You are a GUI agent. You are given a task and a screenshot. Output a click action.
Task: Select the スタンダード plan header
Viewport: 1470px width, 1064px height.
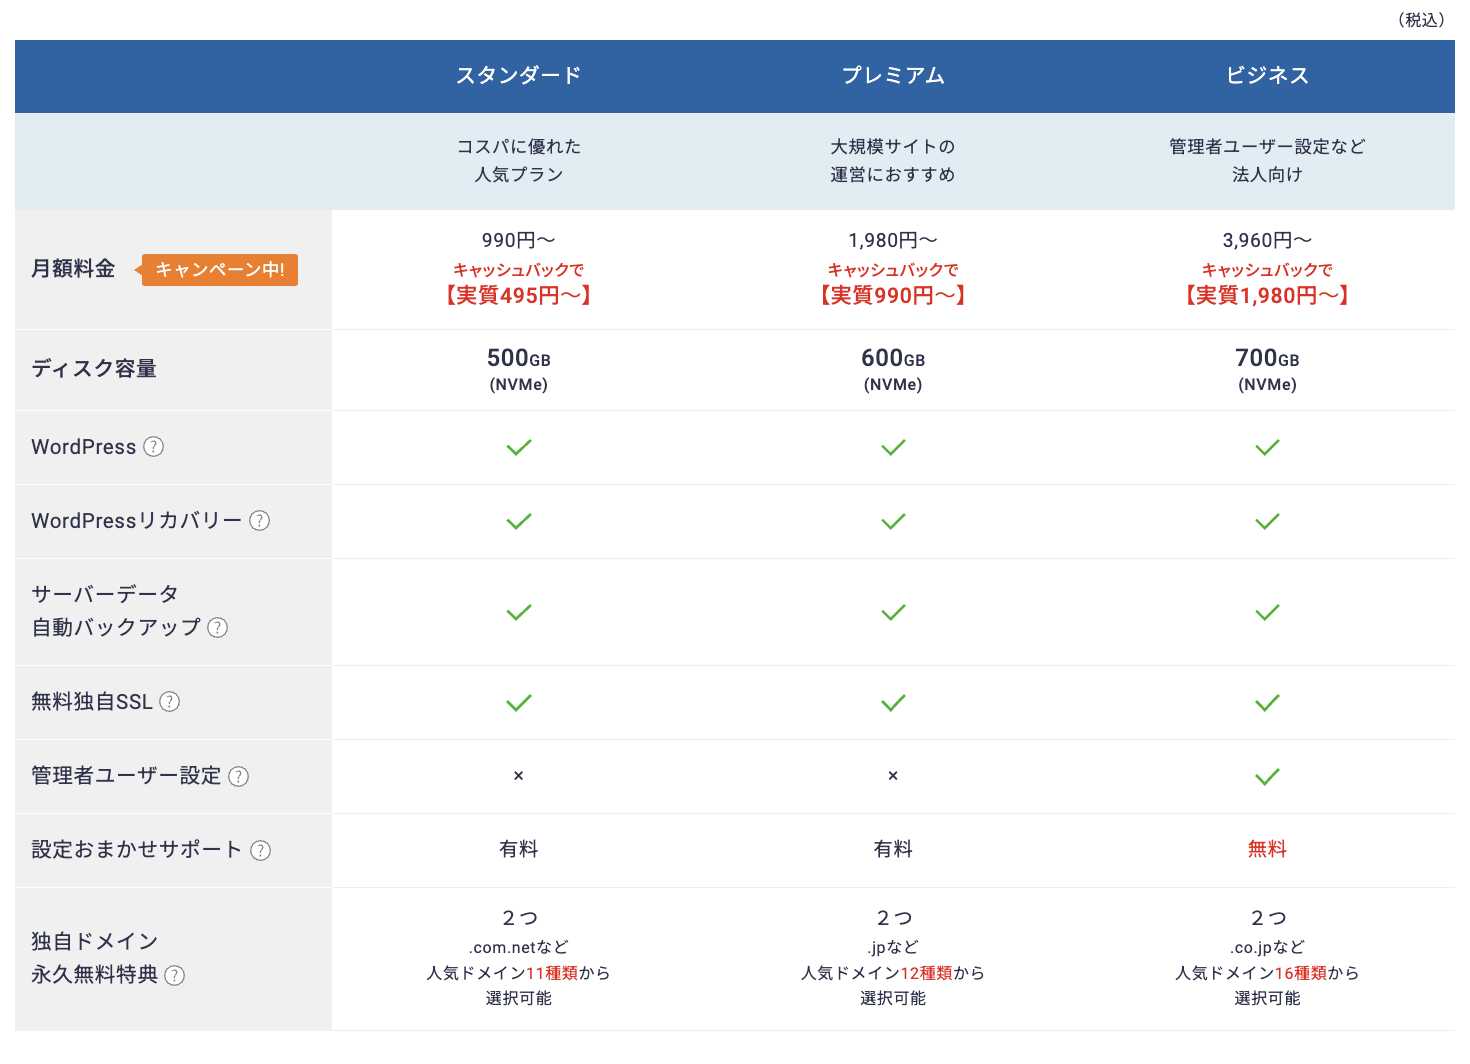(x=519, y=76)
